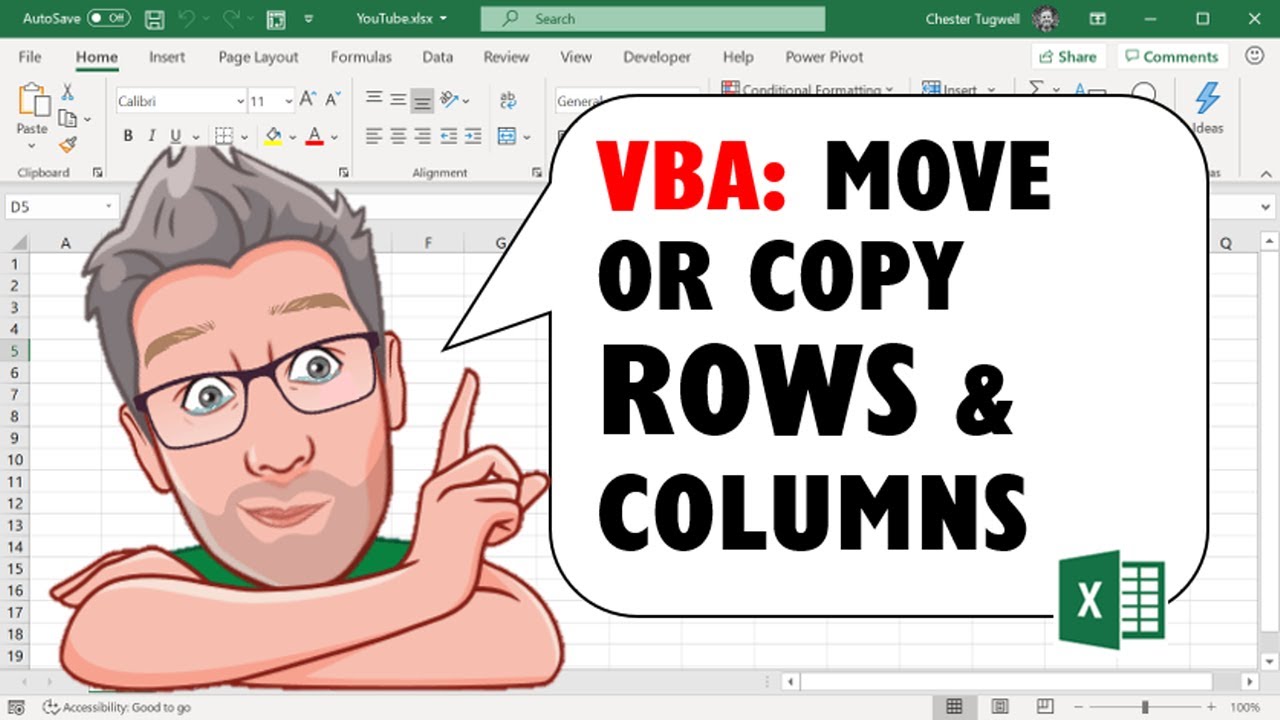Switch to the Page Layout tab

pos(258,57)
